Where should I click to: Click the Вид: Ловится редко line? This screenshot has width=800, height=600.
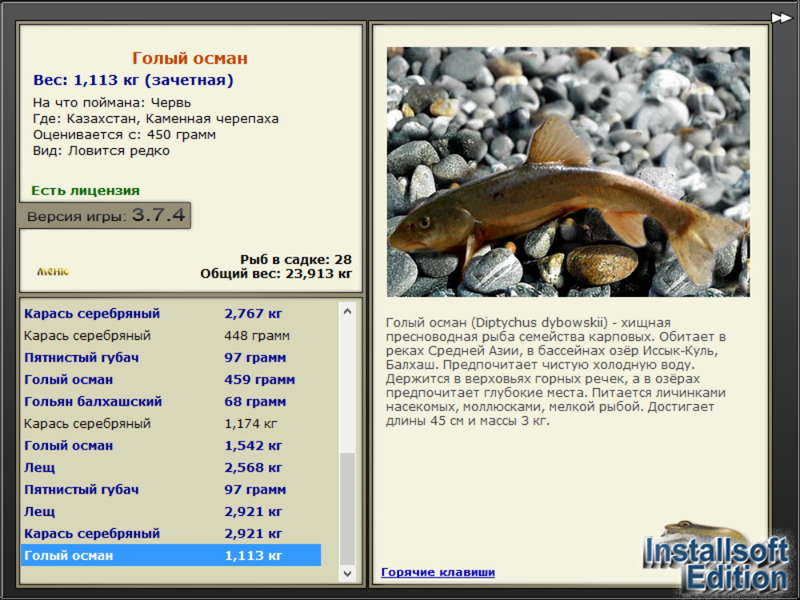(x=101, y=151)
